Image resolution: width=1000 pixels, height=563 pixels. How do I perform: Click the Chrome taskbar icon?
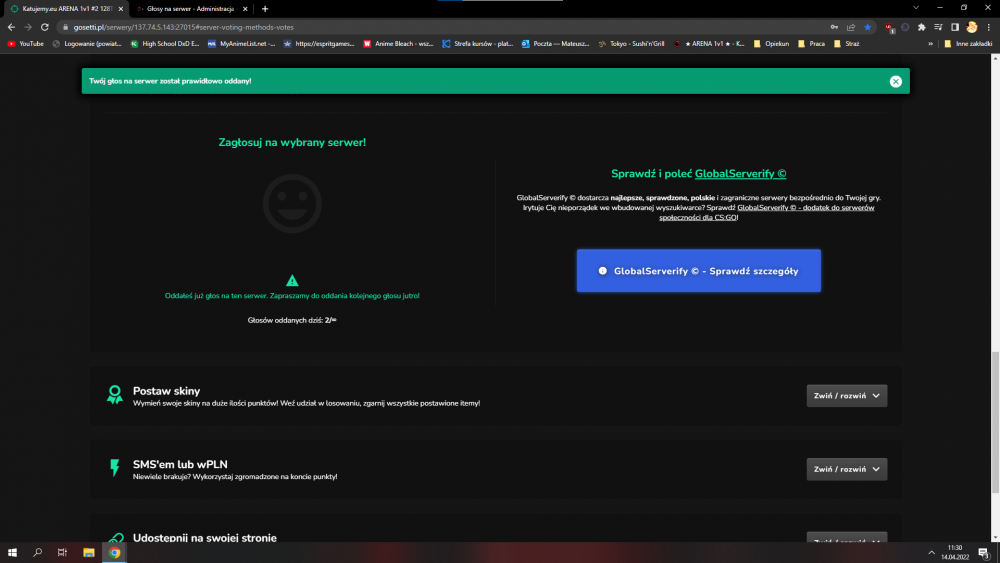pyautogui.click(x=115, y=552)
